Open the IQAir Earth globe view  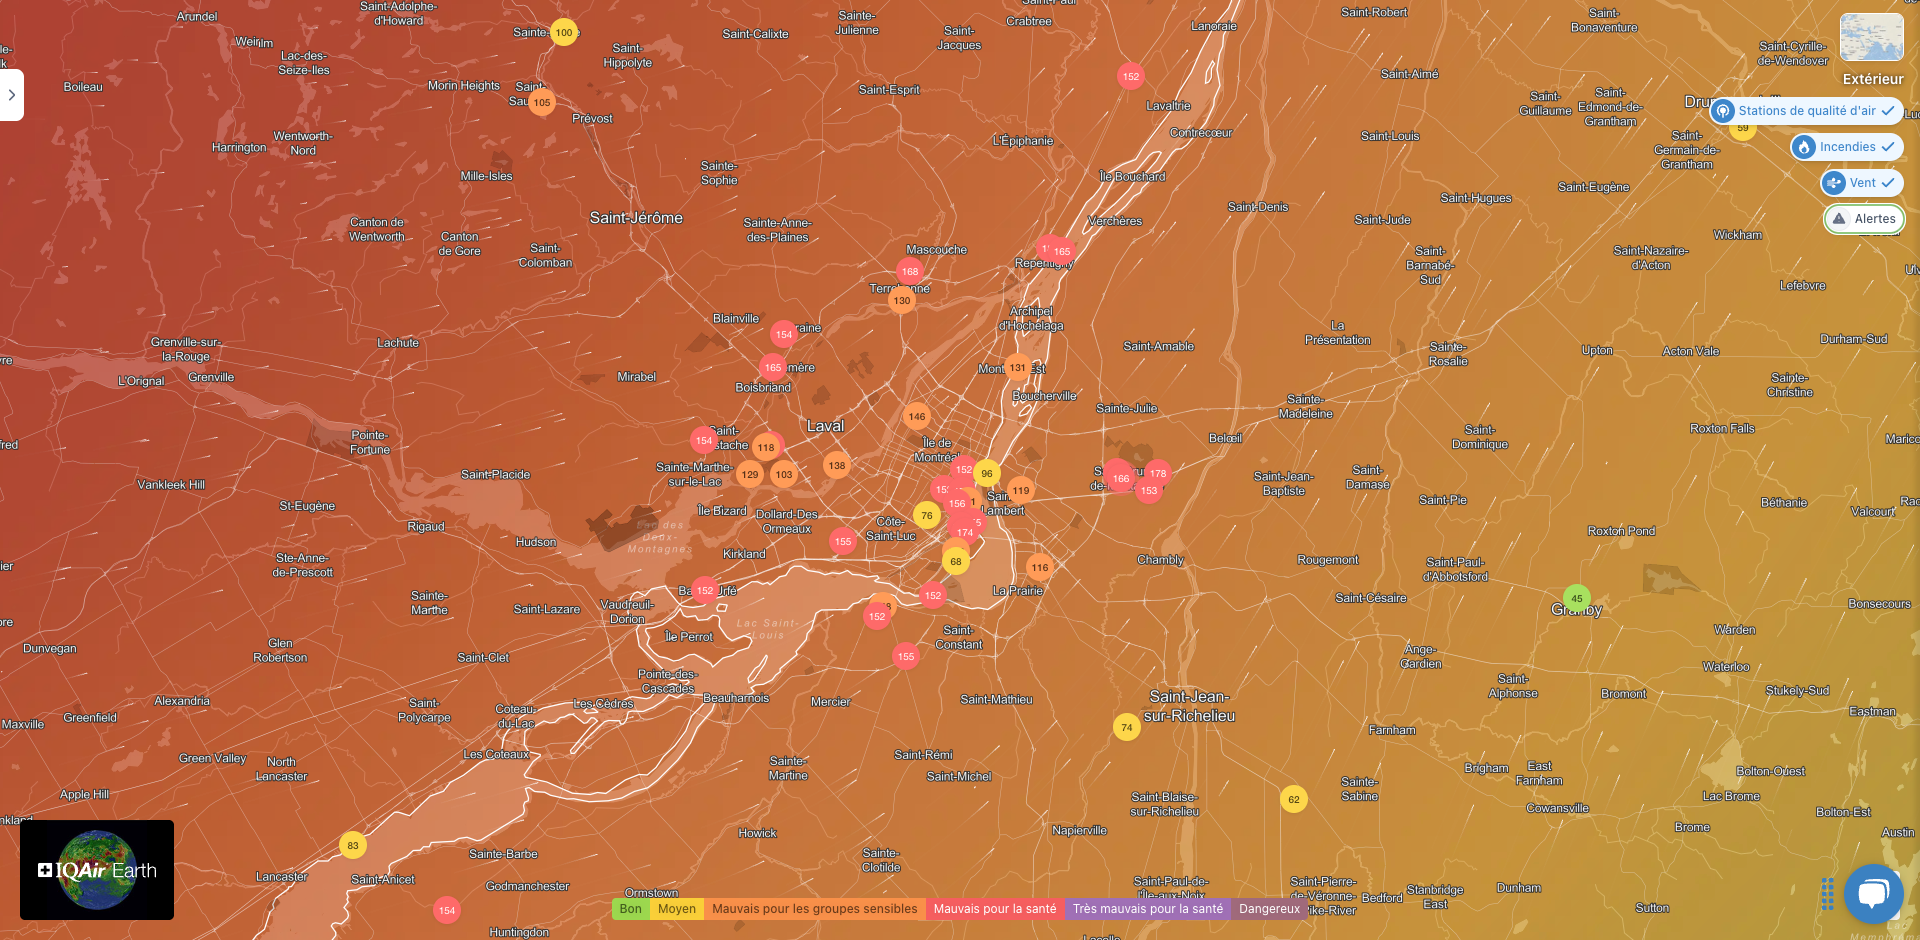click(x=97, y=870)
